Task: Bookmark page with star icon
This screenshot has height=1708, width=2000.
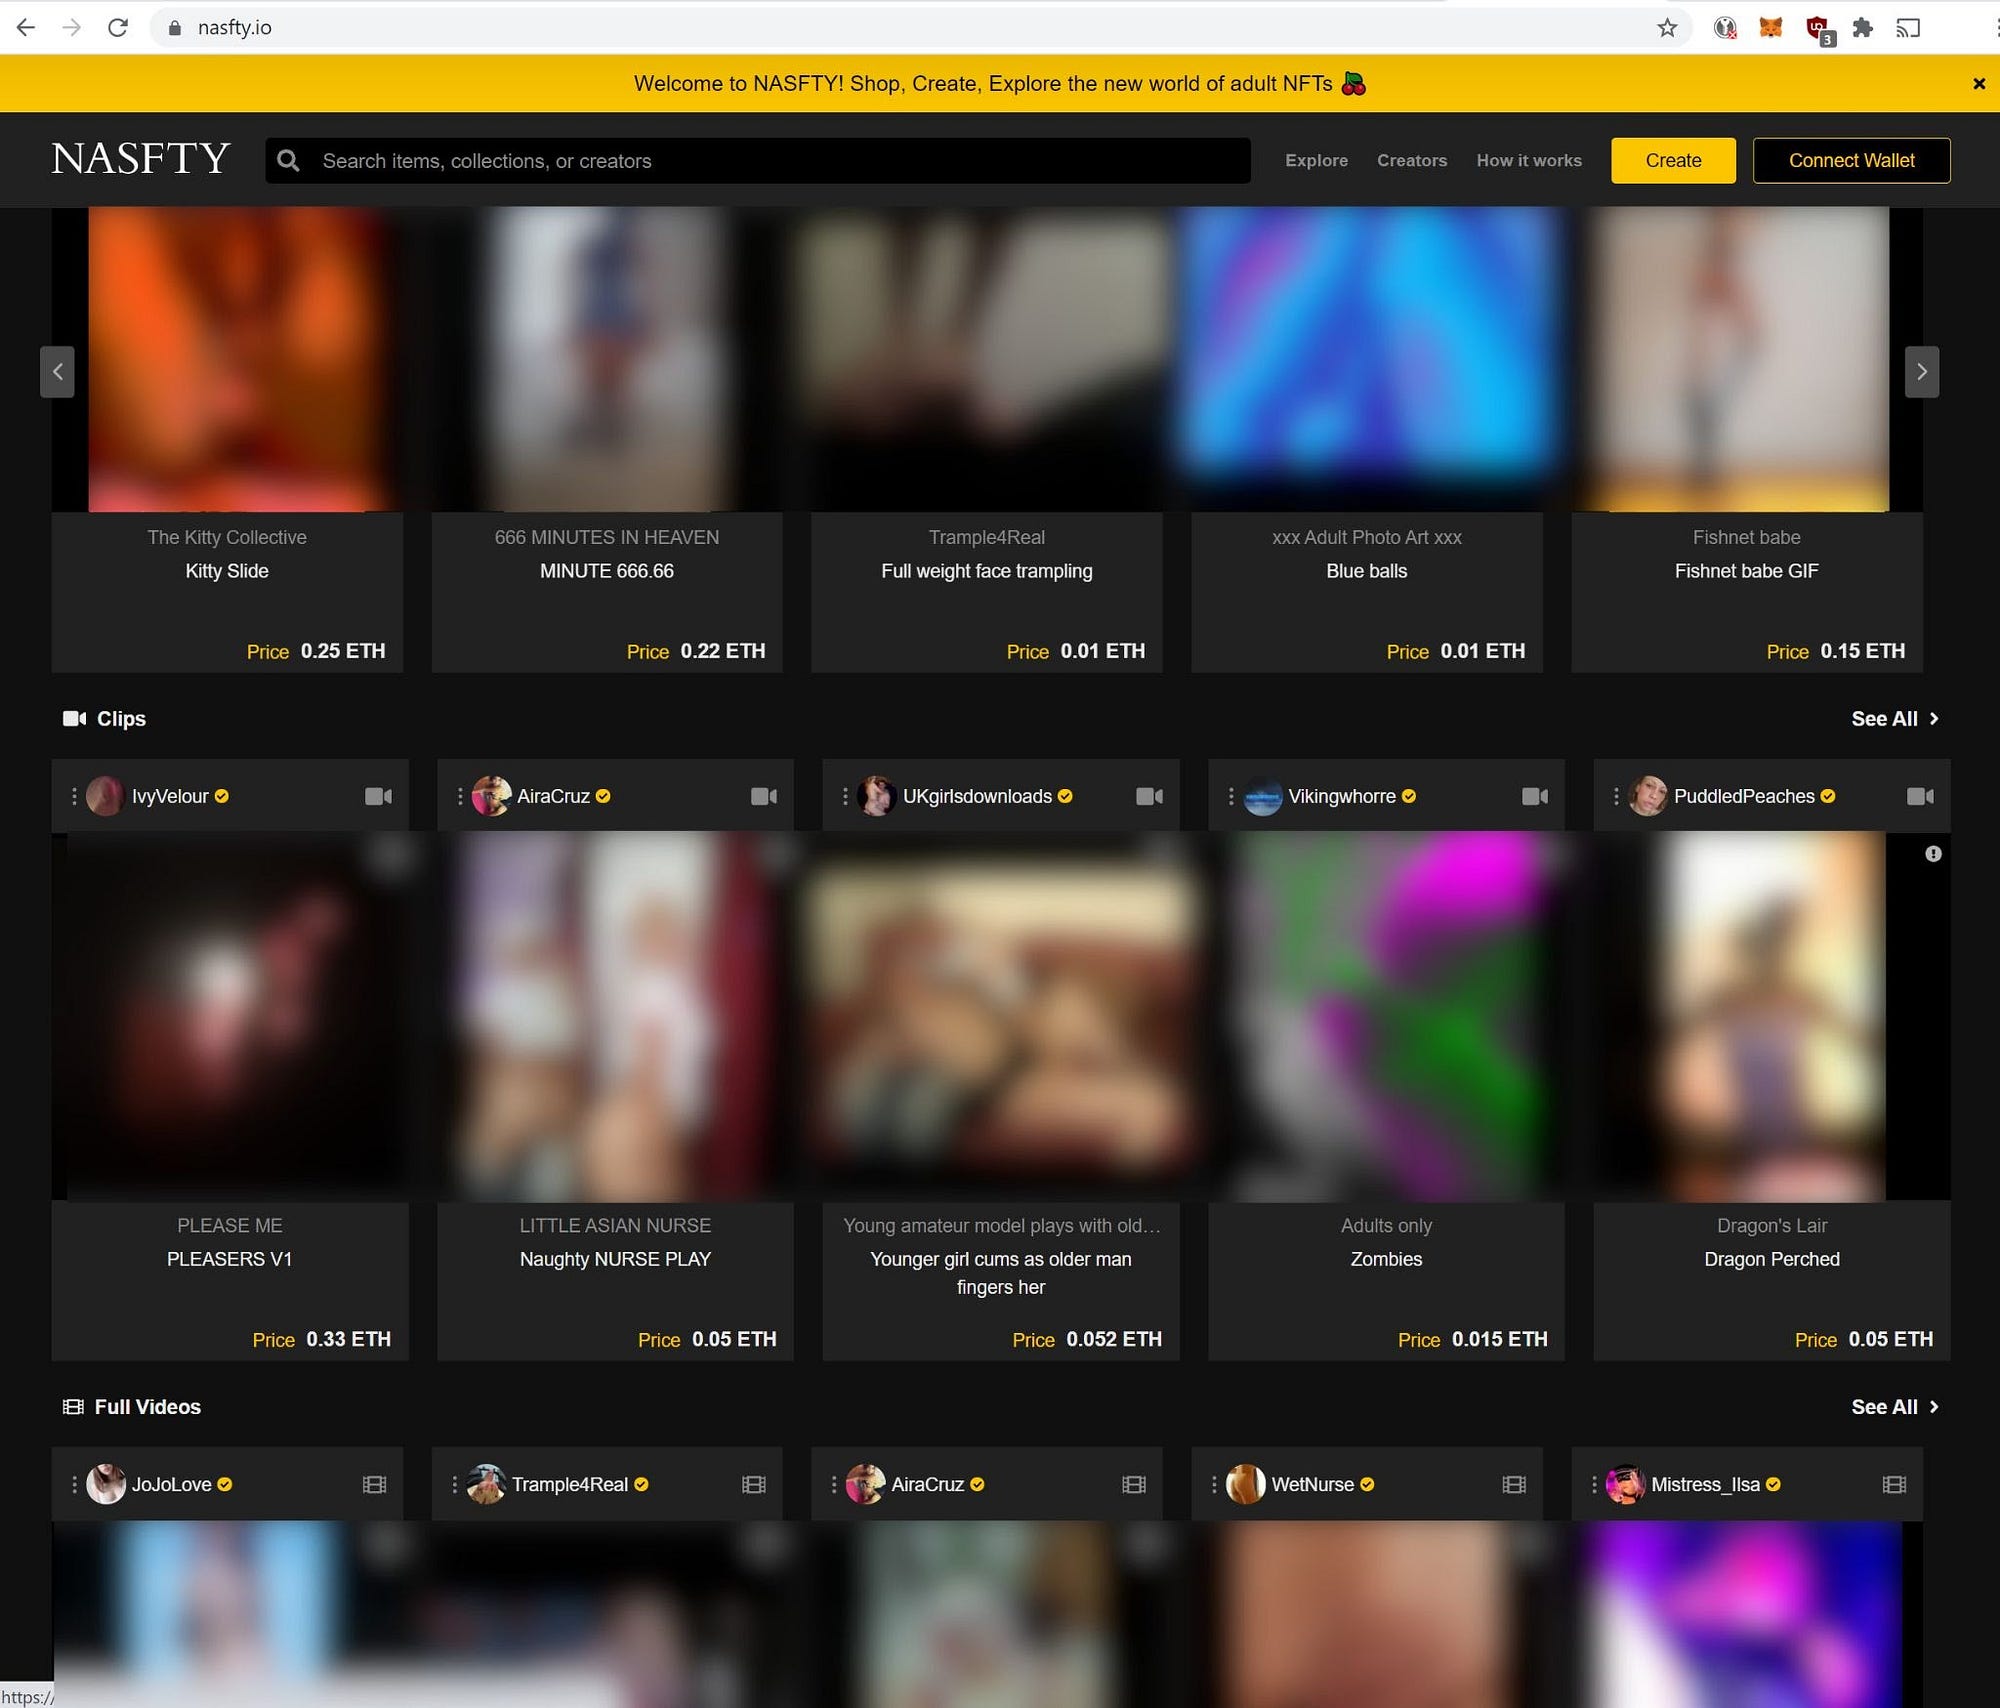Action: (1666, 27)
